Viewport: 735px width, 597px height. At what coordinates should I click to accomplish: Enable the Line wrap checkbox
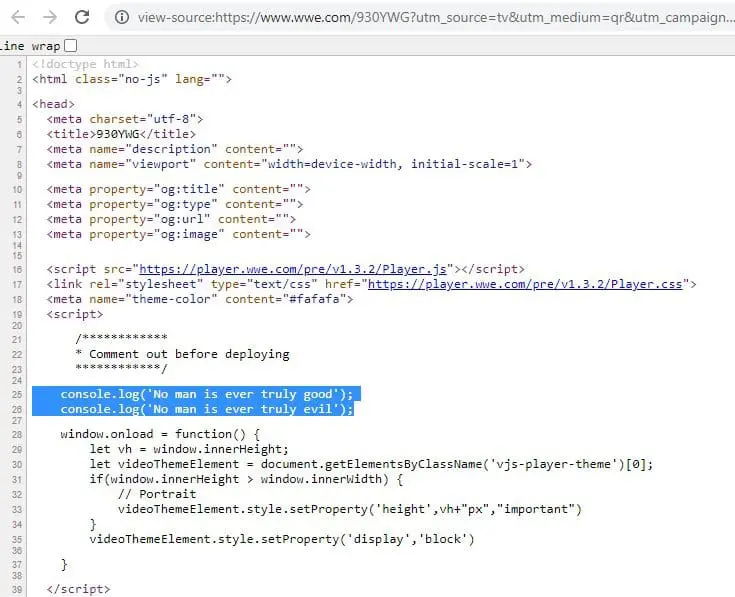coord(70,45)
